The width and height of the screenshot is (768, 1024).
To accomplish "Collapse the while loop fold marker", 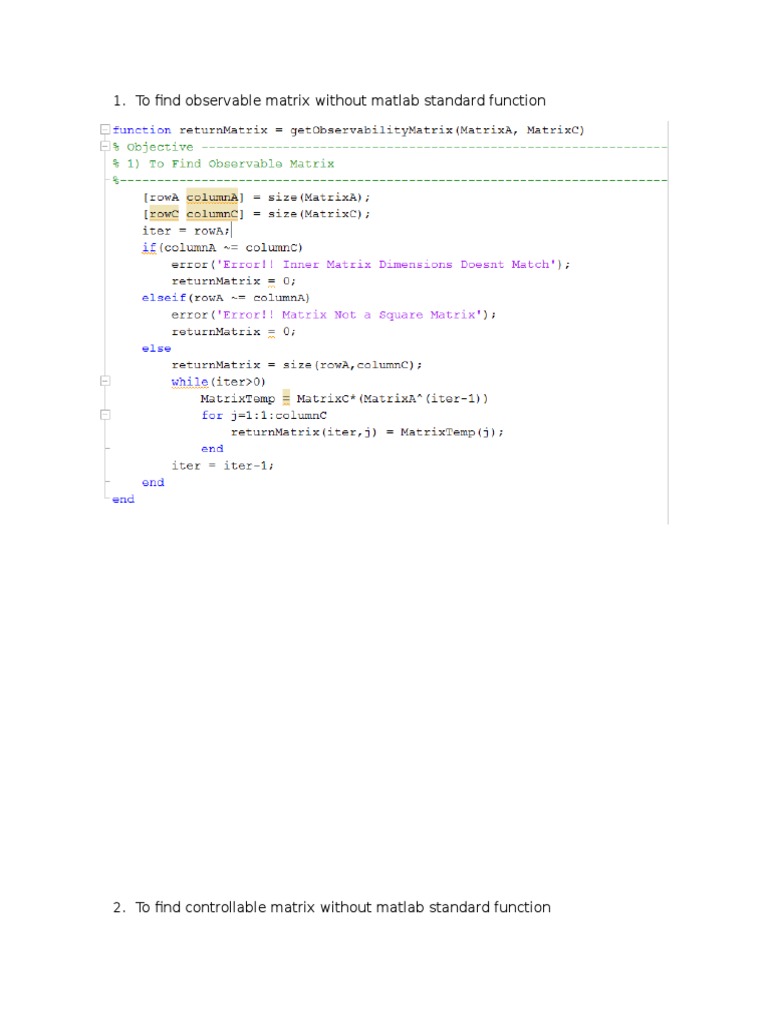I will tap(105, 381).
